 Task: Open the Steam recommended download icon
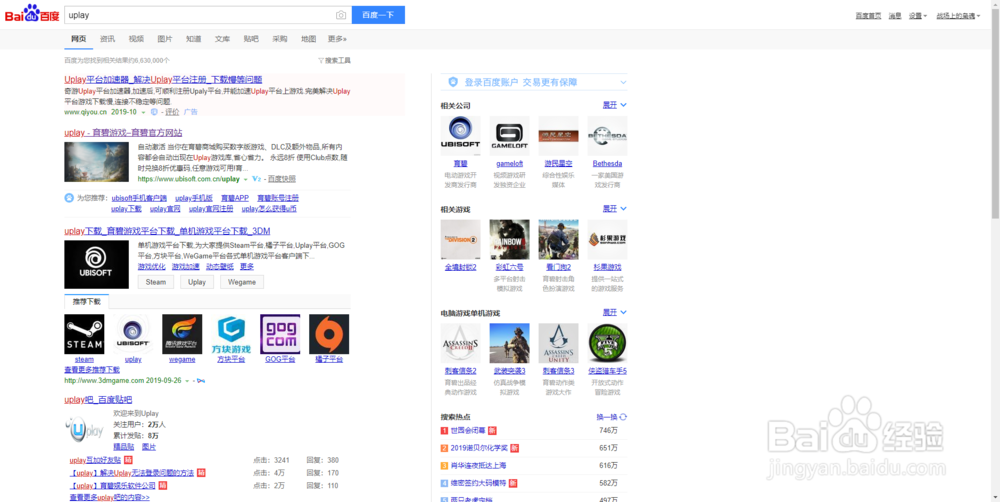[84, 334]
